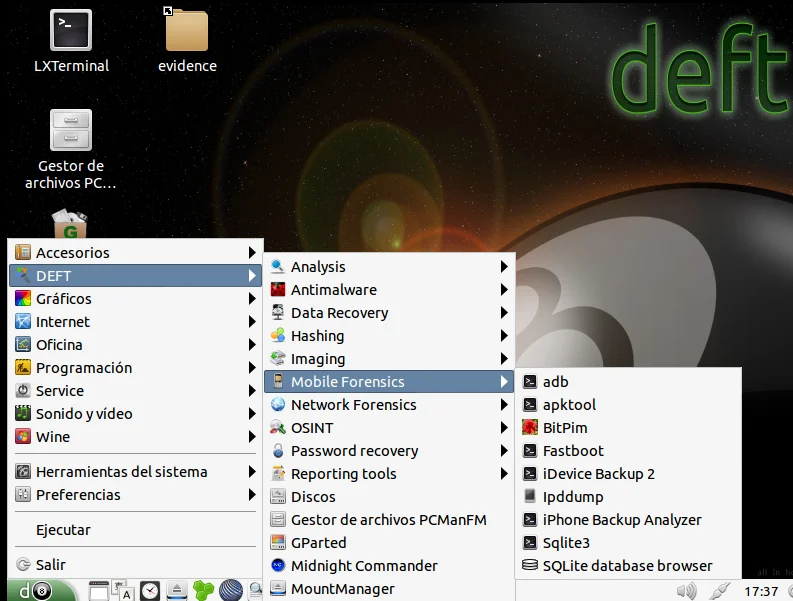Click the Password recovery padlock icon

click(278, 450)
